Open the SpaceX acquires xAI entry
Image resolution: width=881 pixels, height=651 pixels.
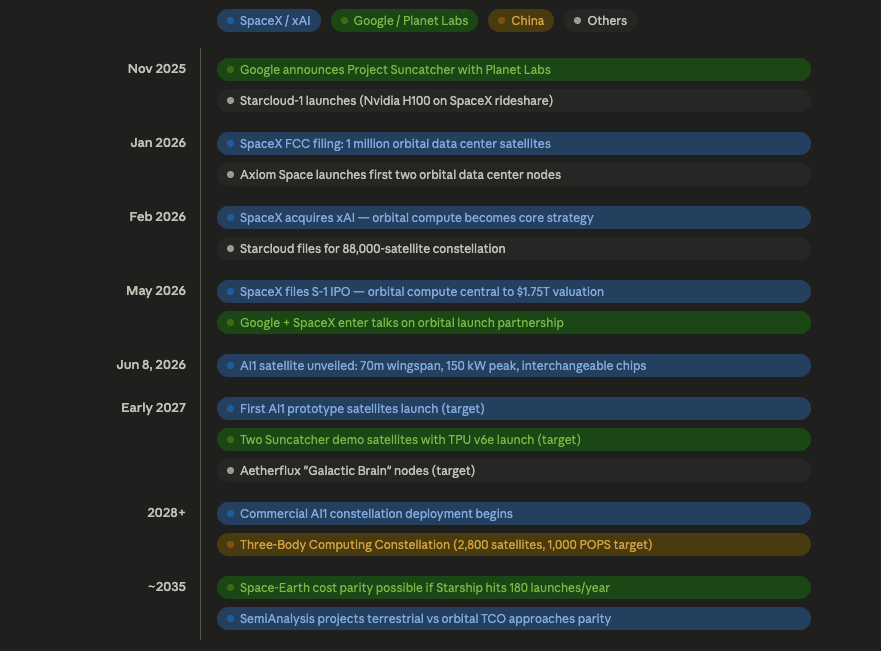(x=514, y=218)
